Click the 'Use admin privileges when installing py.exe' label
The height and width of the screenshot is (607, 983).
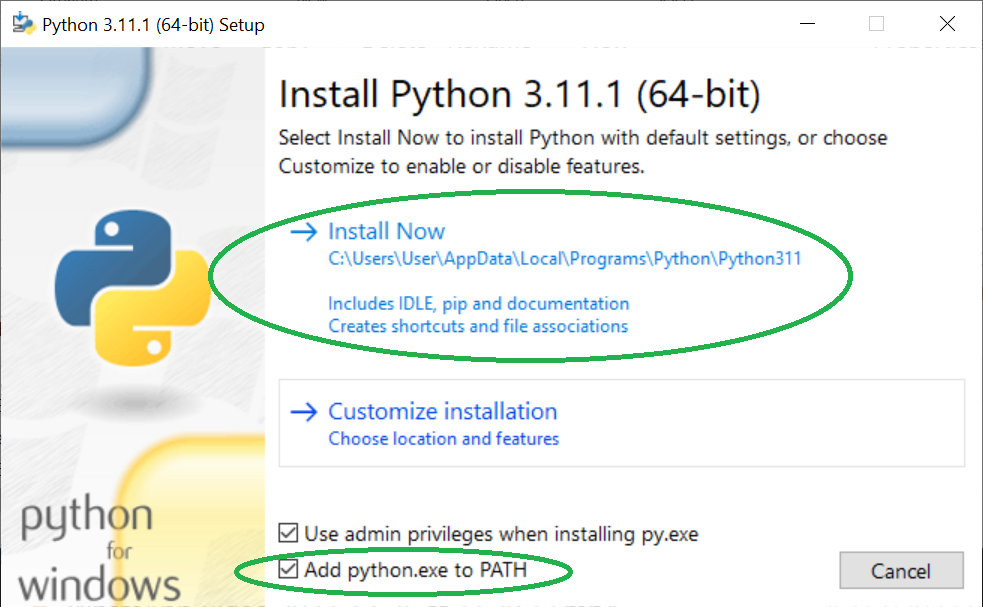coord(501,534)
